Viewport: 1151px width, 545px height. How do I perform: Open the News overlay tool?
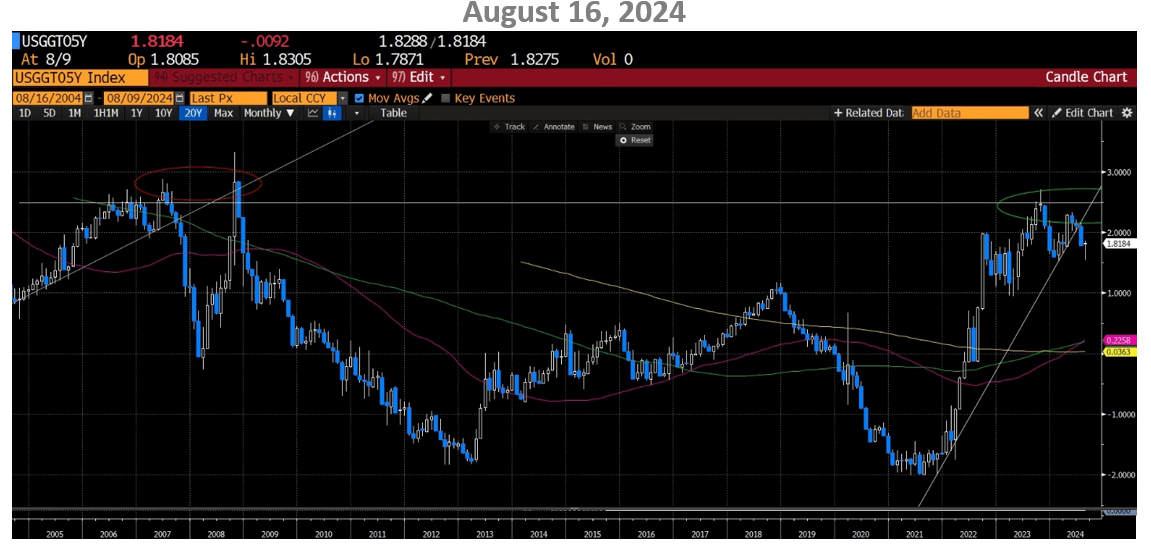(x=598, y=126)
